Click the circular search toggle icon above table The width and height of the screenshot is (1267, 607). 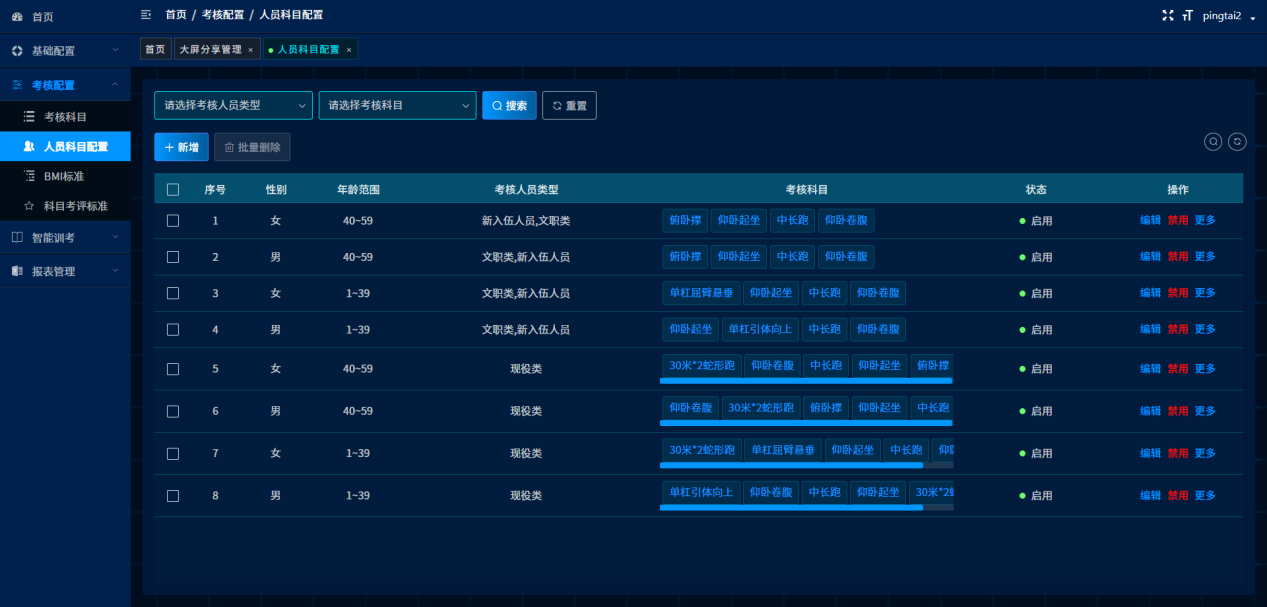coord(1213,142)
